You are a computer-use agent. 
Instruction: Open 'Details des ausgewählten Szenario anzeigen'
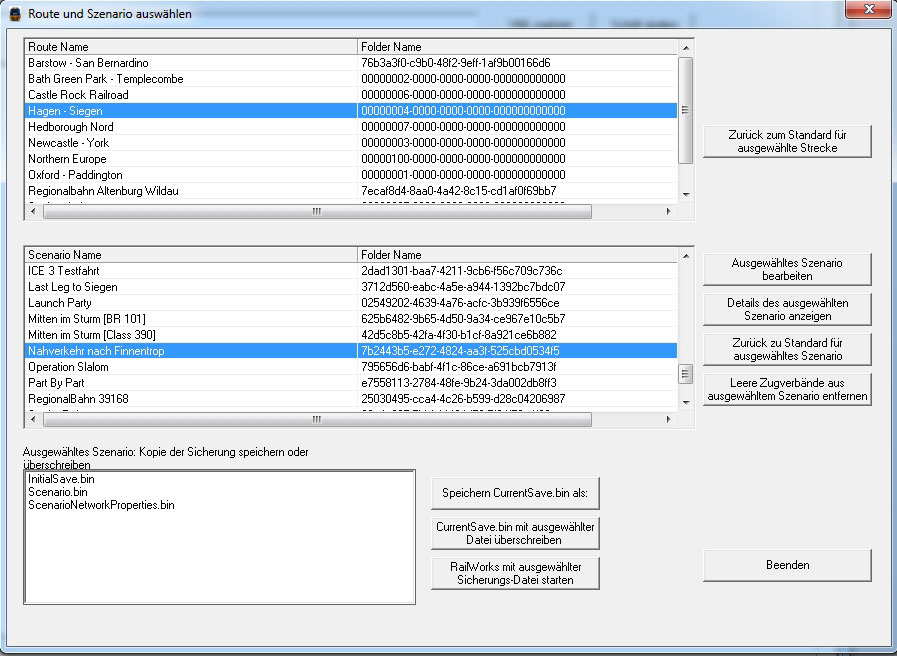tap(787, 309)
